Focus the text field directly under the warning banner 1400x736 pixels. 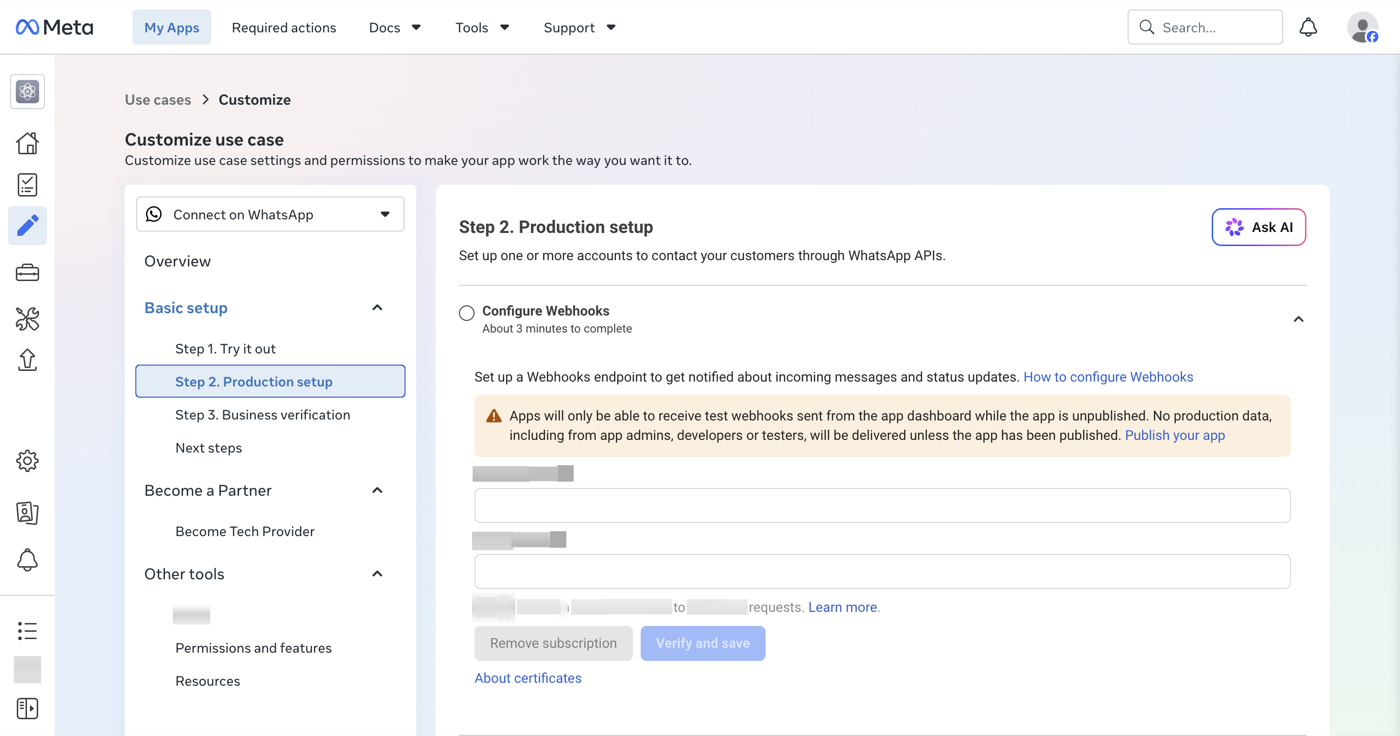[882, 505]
